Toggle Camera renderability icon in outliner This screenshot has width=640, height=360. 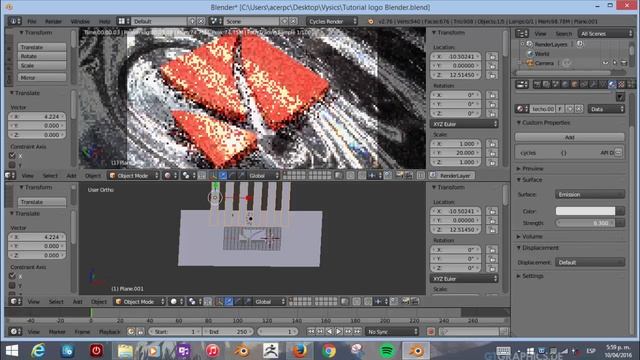[624, 63]
